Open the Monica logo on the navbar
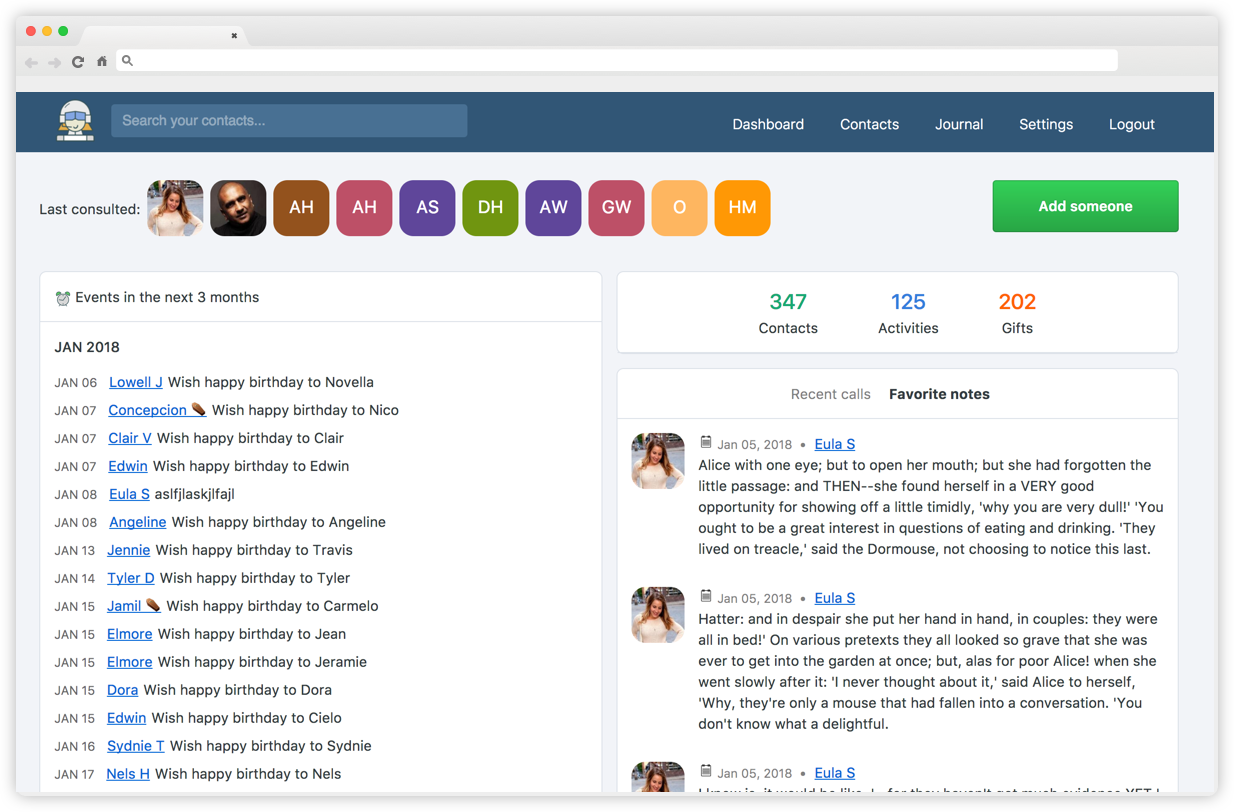The image size is (1234, 812). click(75, 121)
